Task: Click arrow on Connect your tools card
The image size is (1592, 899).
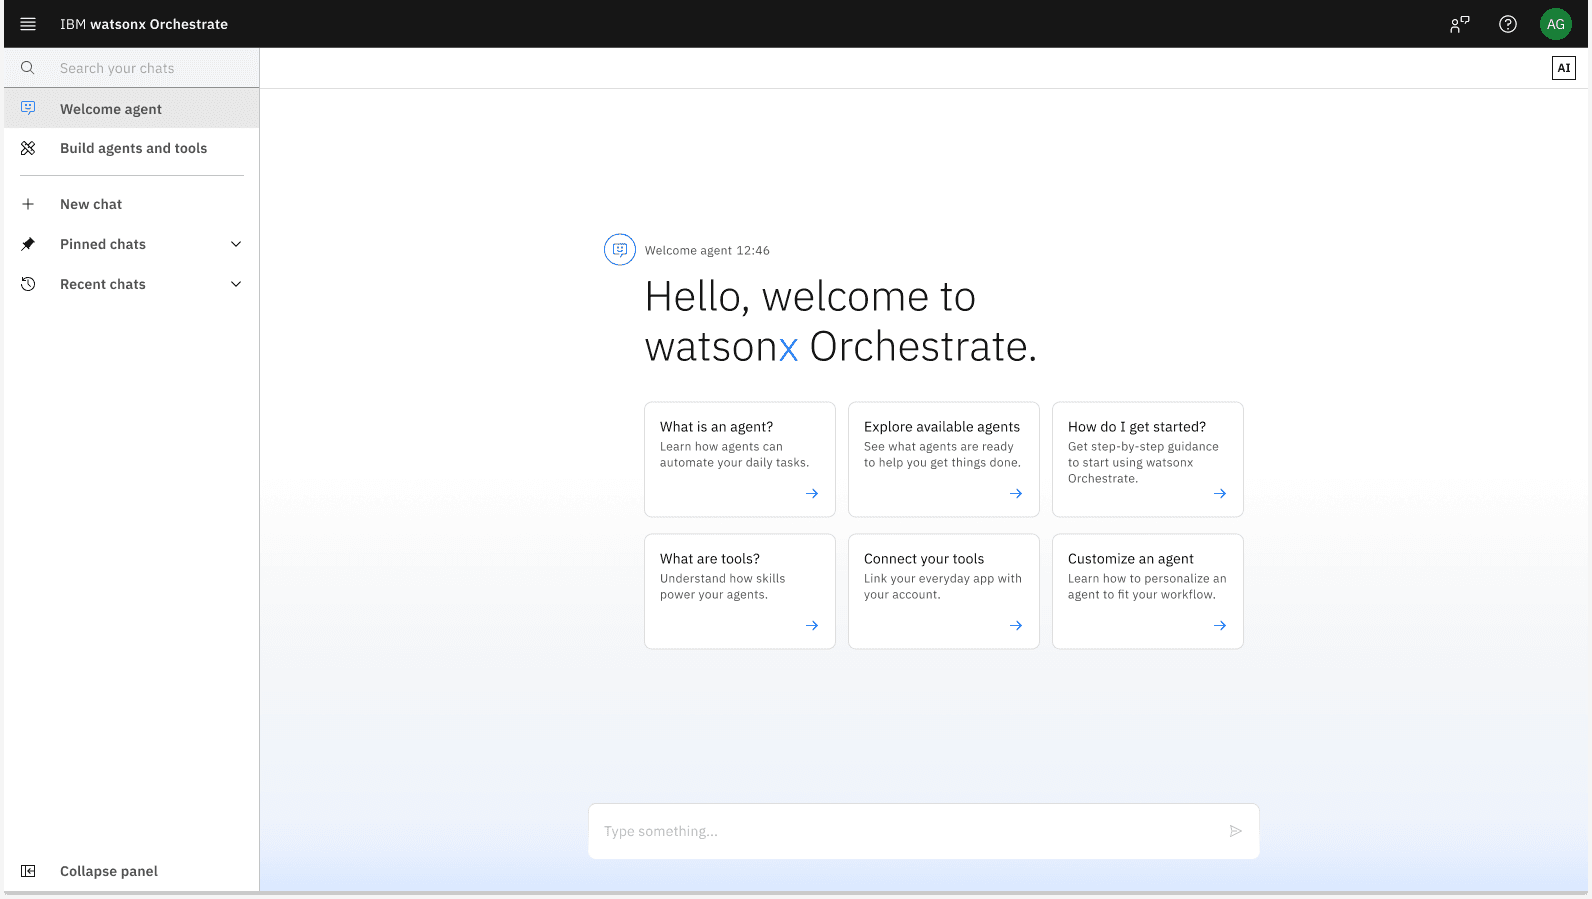Action: pos(1016,625)
